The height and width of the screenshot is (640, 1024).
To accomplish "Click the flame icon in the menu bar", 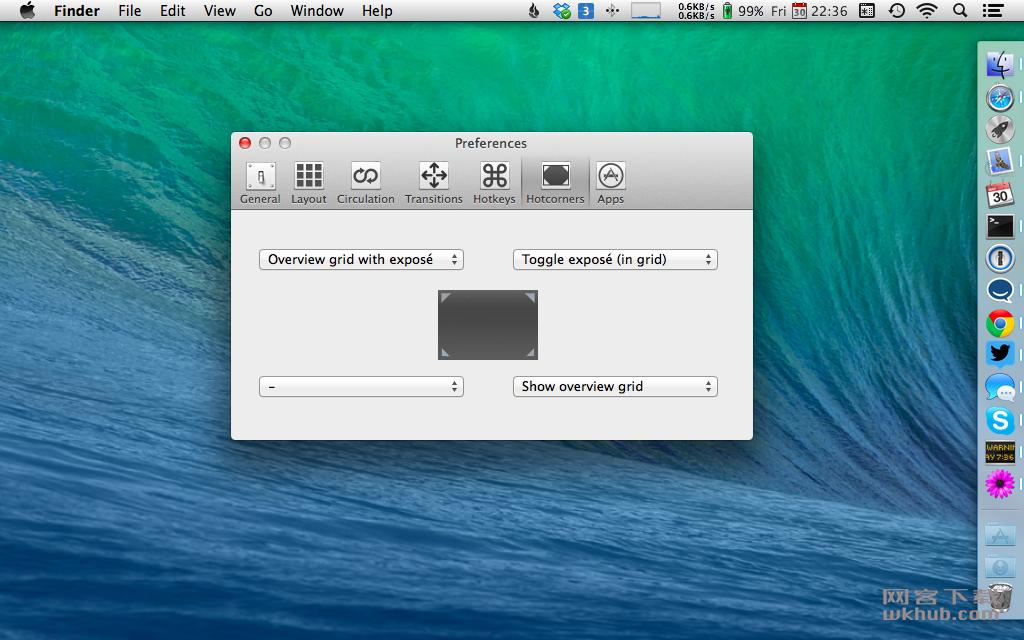I will coord(534,10).
